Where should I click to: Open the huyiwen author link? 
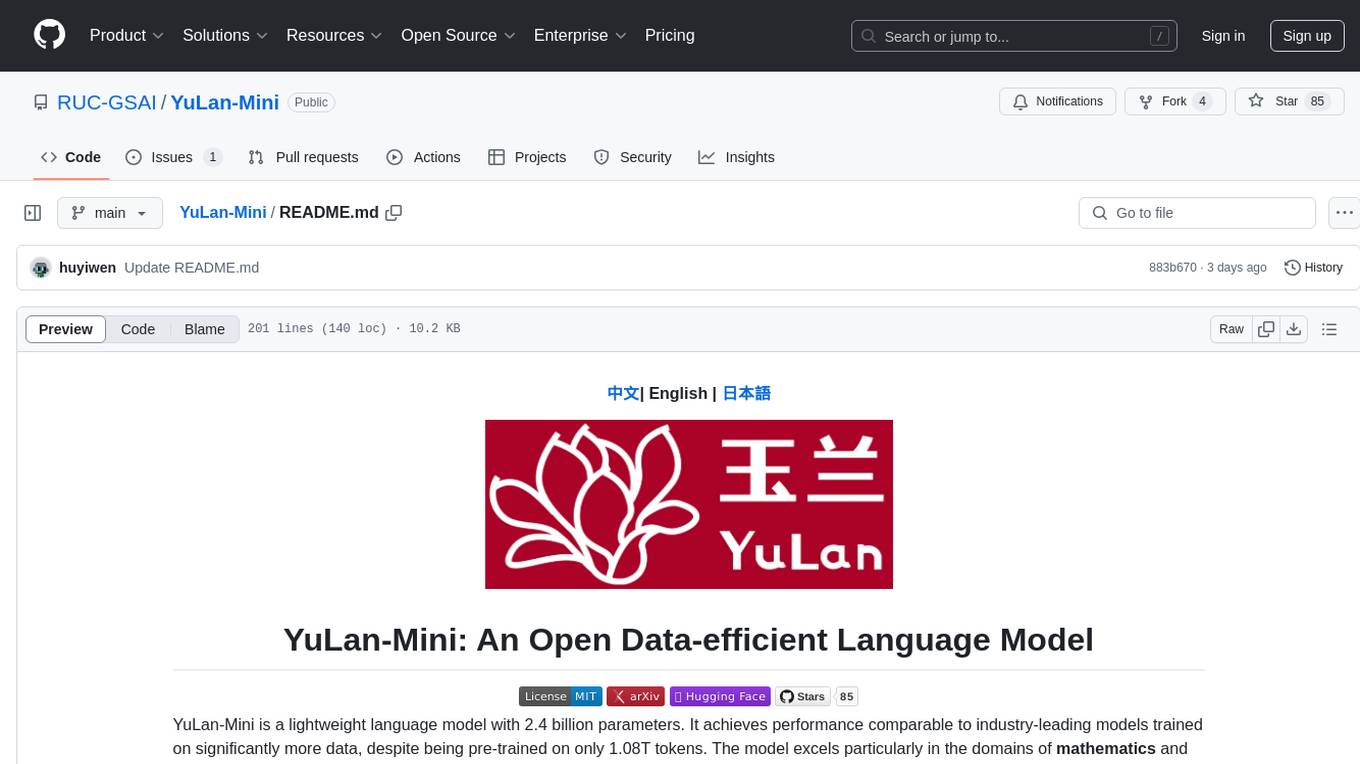point(88,268)
